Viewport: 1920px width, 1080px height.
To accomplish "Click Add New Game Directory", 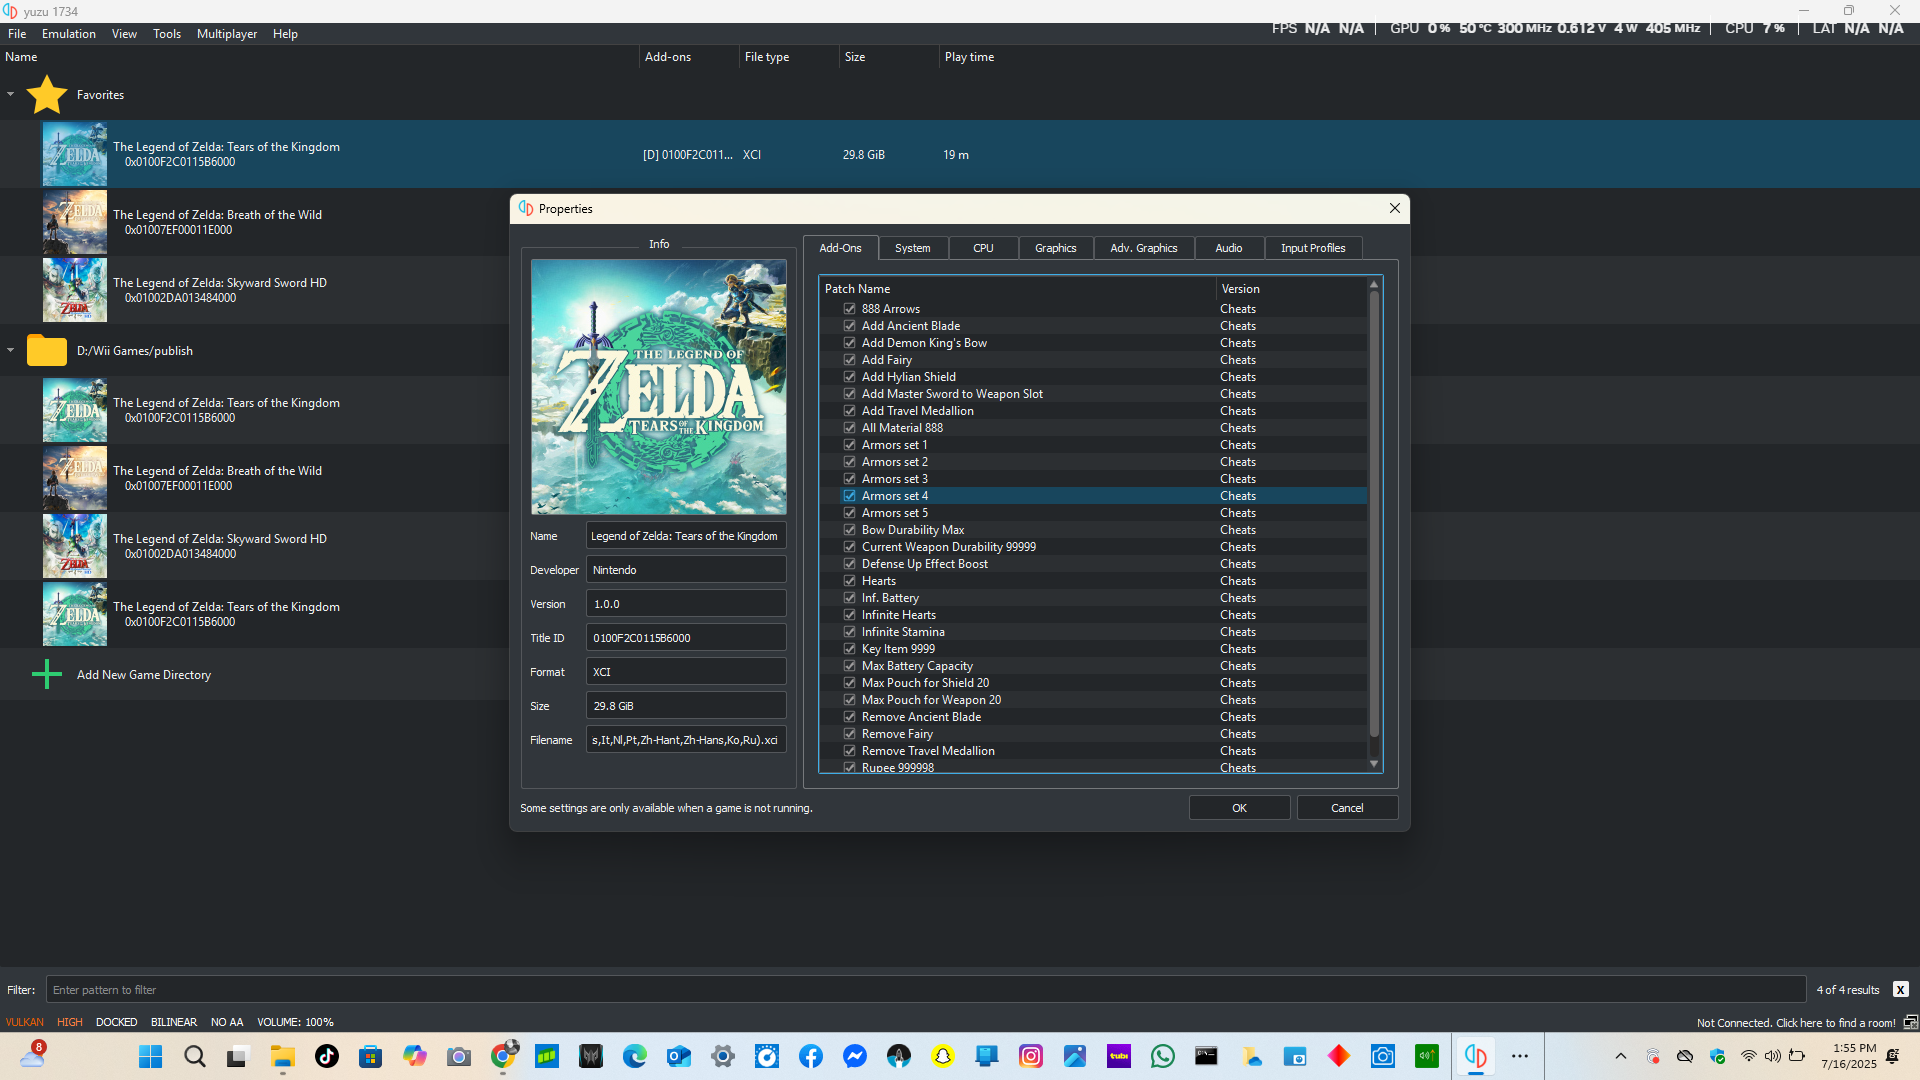I will [144, 675].
